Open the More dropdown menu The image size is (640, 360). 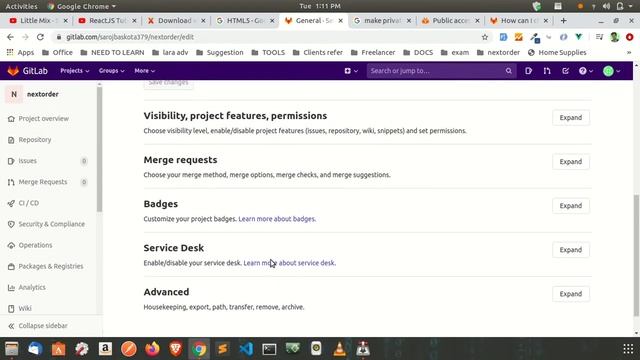click(x=144, y=71)
